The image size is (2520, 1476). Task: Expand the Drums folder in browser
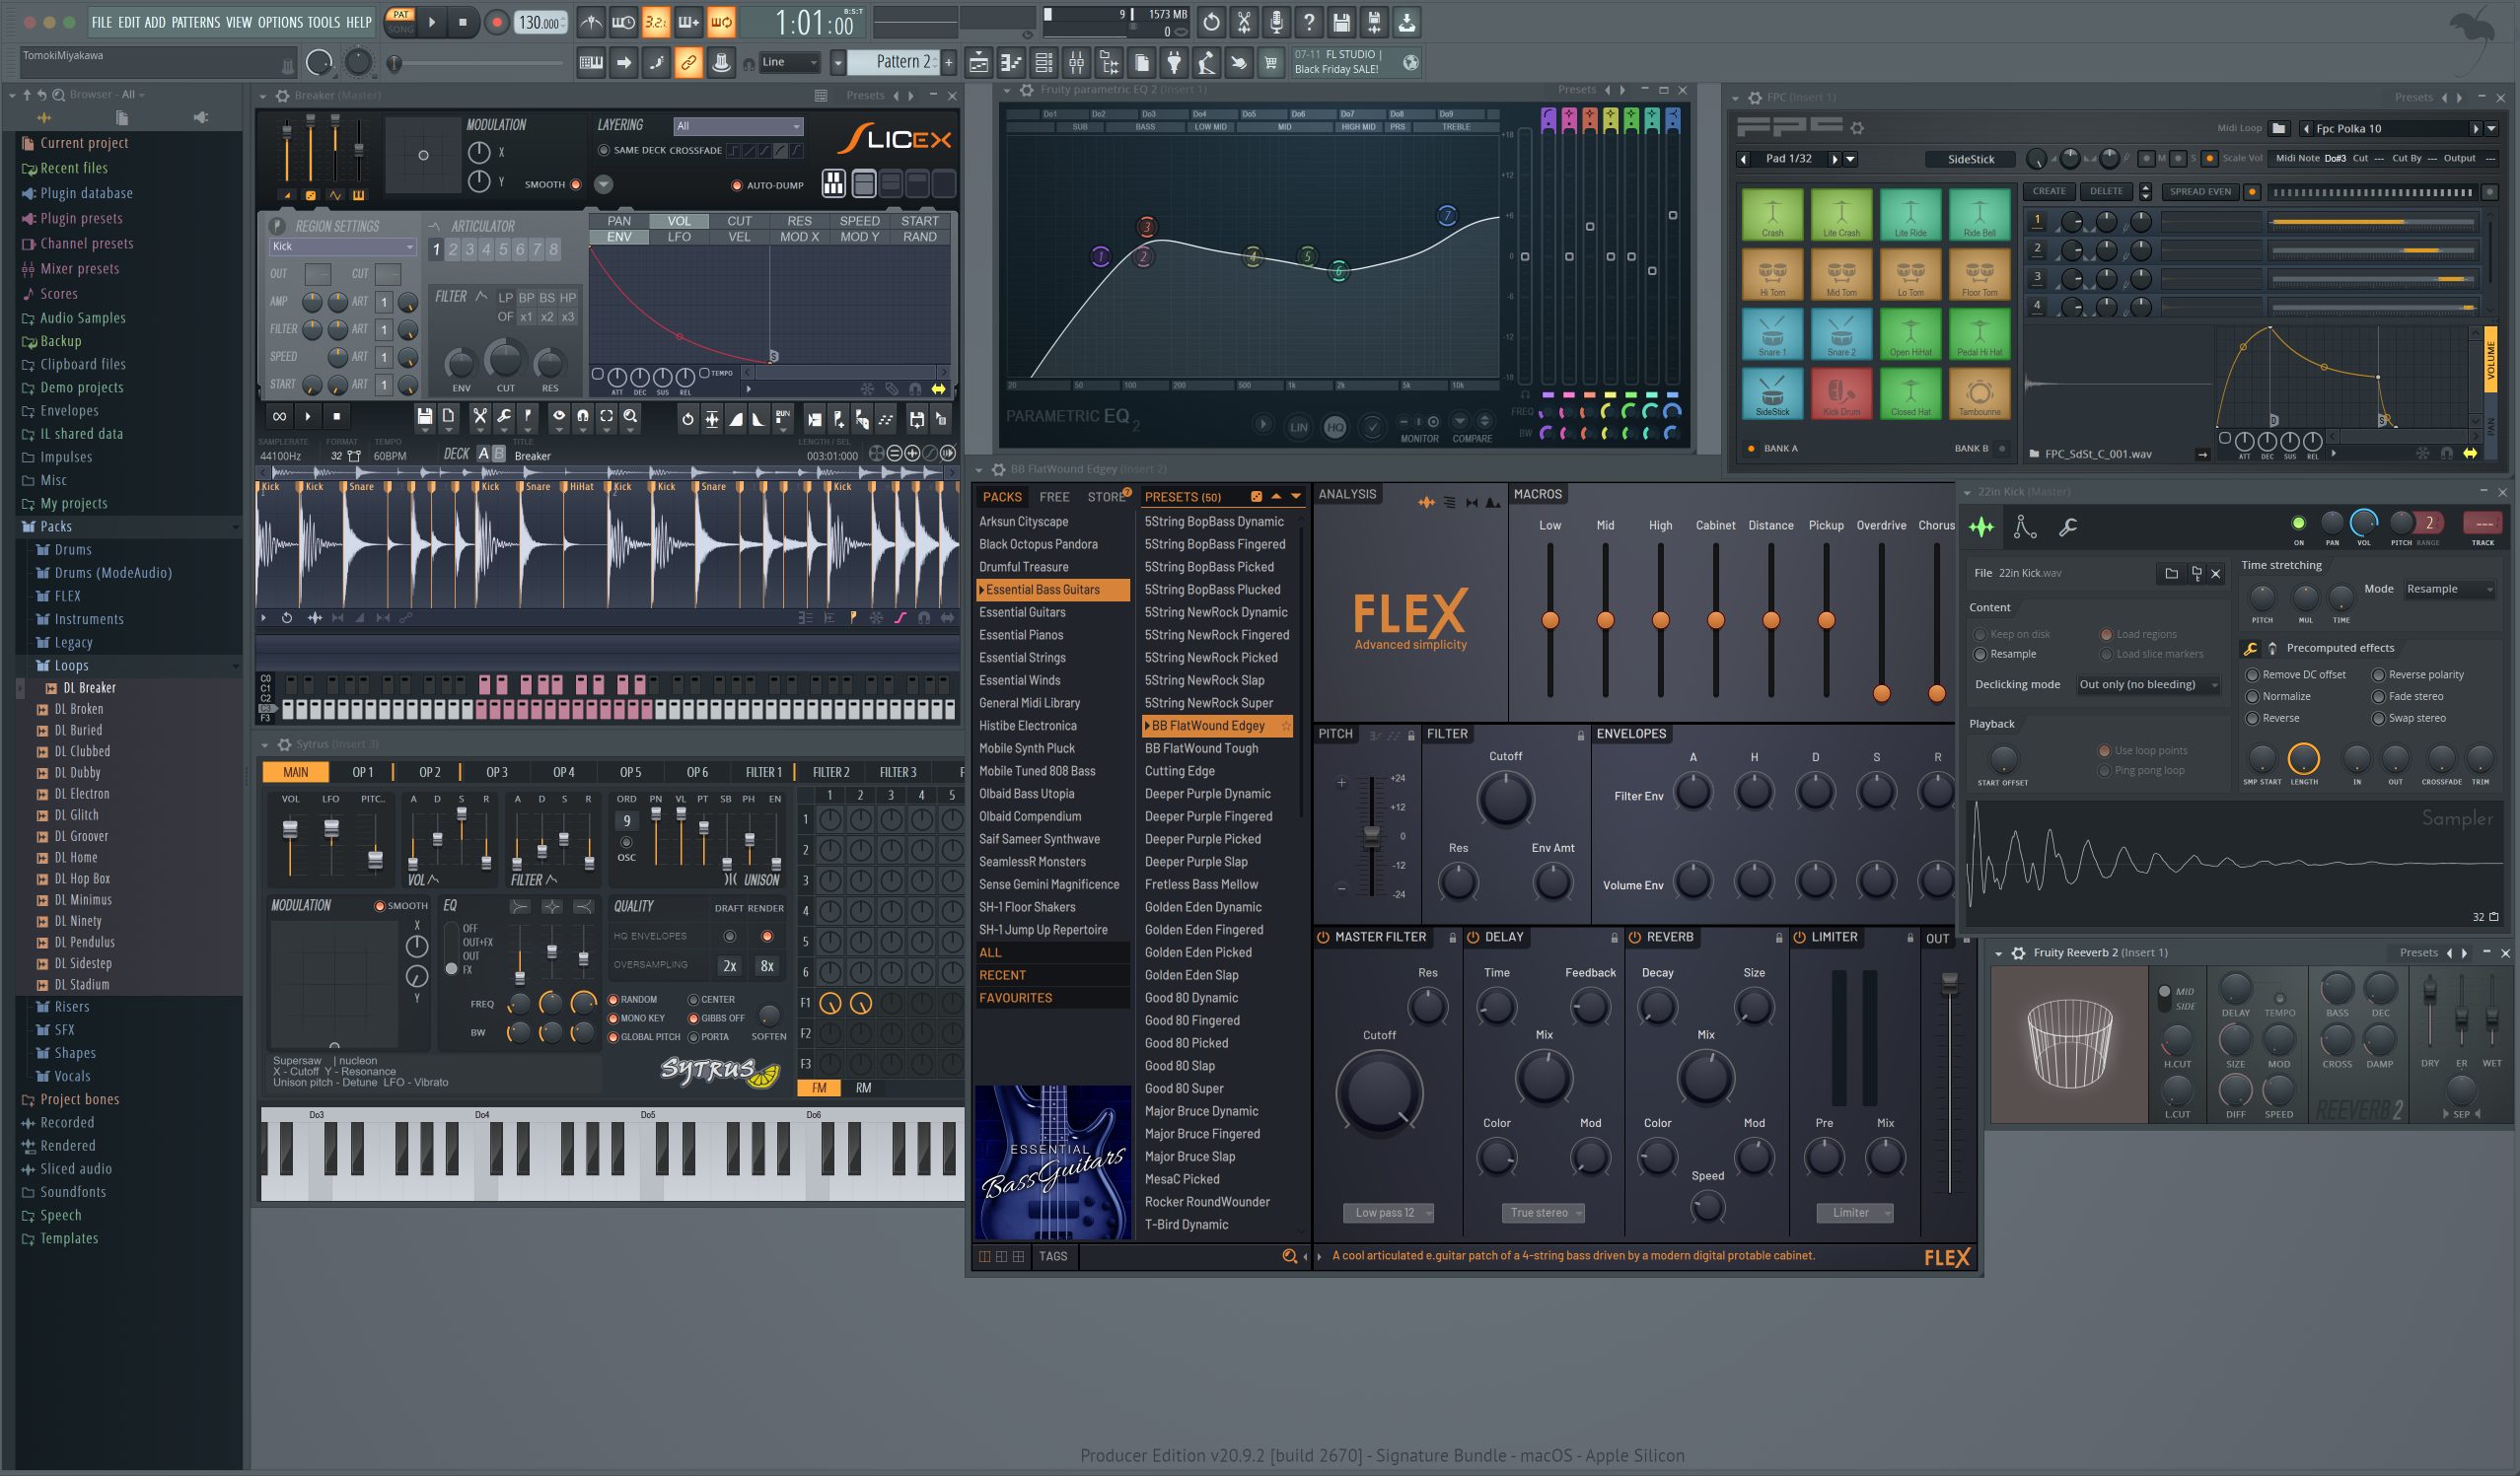pos(73,550)
